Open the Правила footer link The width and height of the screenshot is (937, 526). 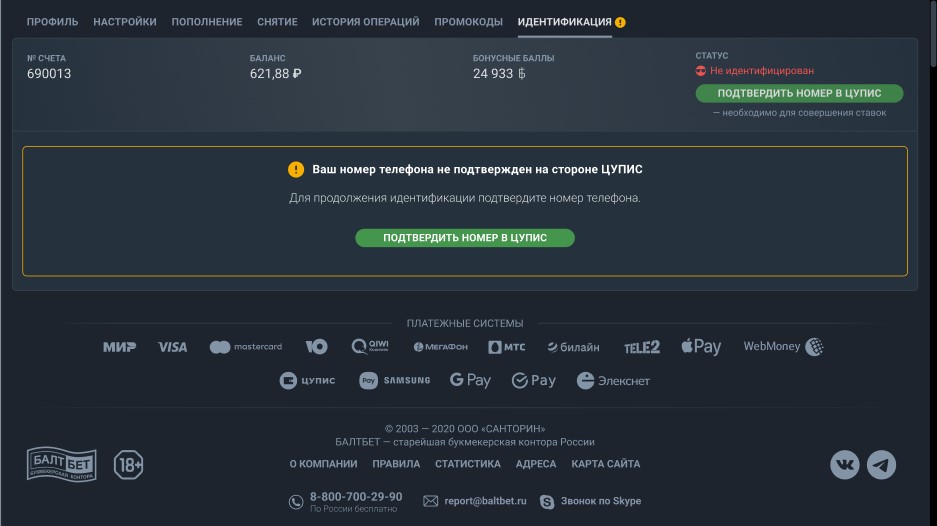tap(396, 464)
